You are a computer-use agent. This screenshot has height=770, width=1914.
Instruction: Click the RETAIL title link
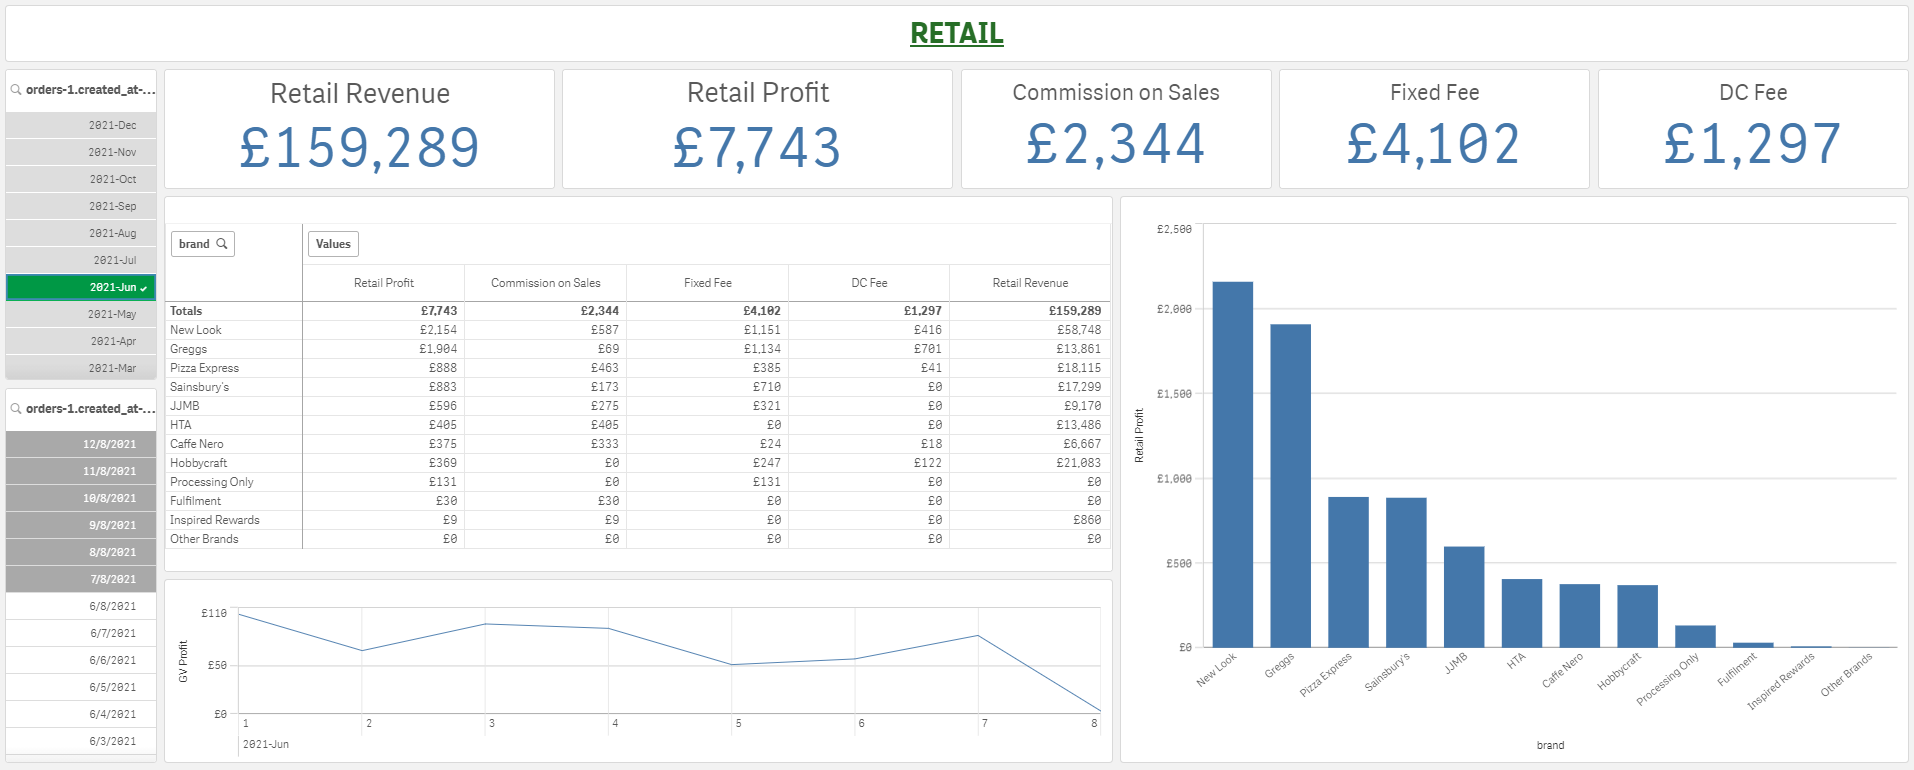tap(956, 33)
